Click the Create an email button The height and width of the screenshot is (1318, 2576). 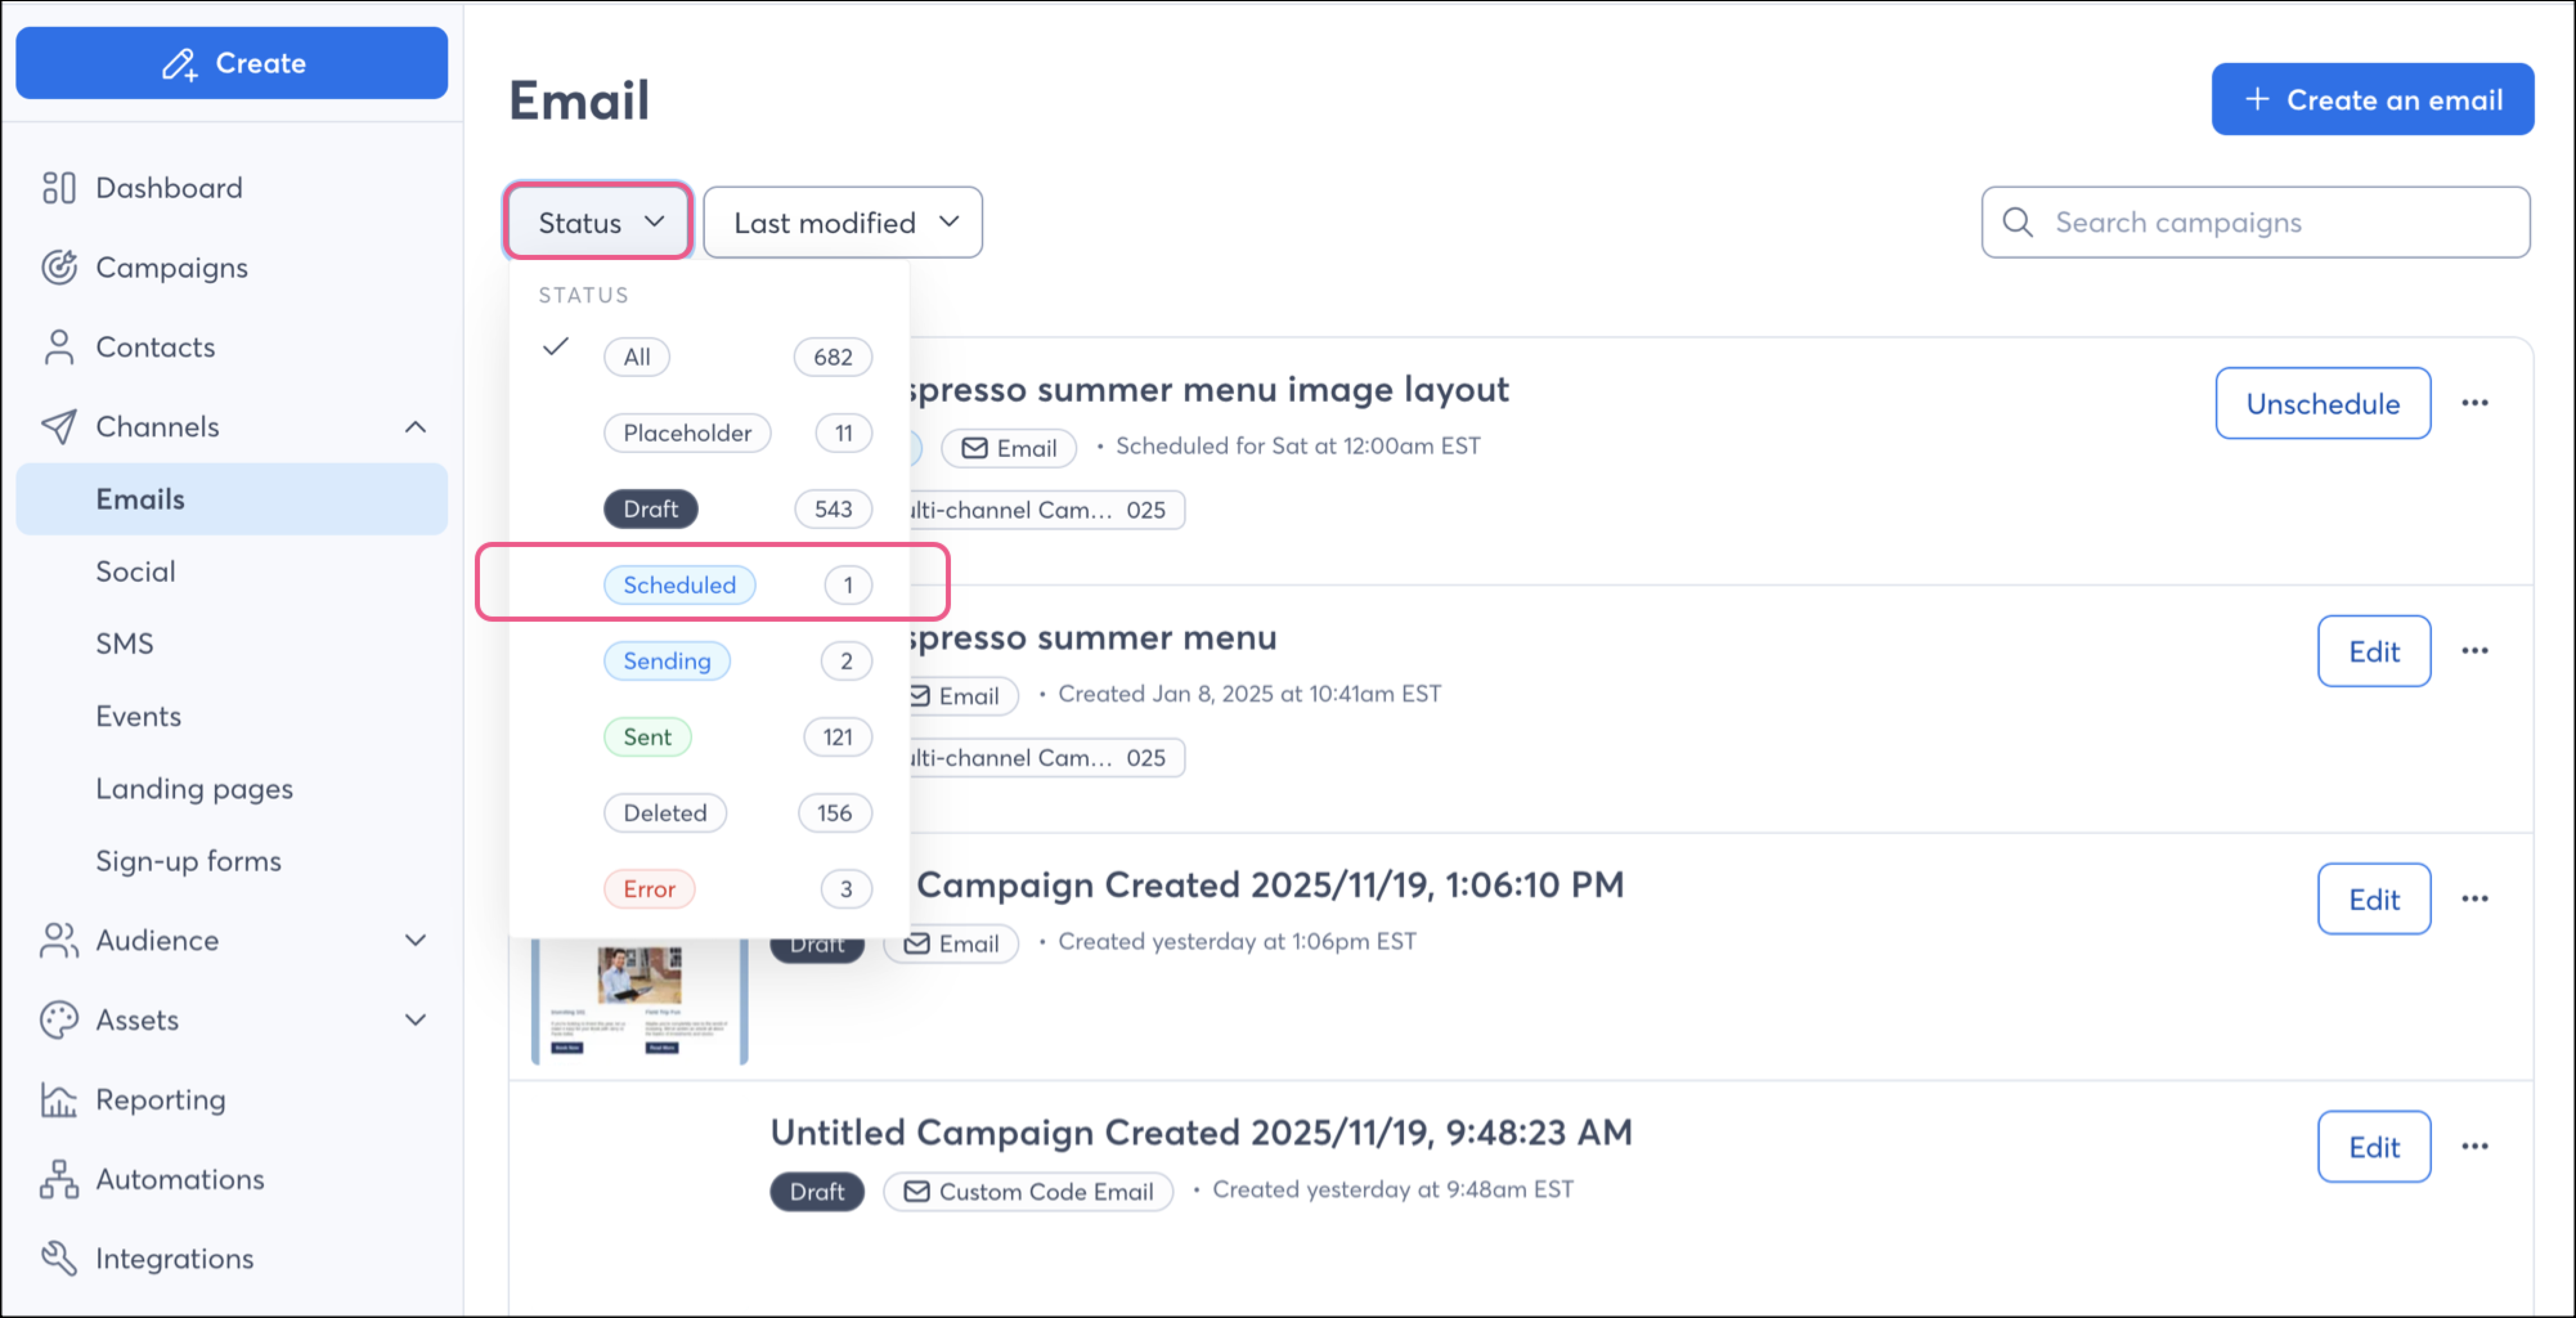(x=2372, y=99)
